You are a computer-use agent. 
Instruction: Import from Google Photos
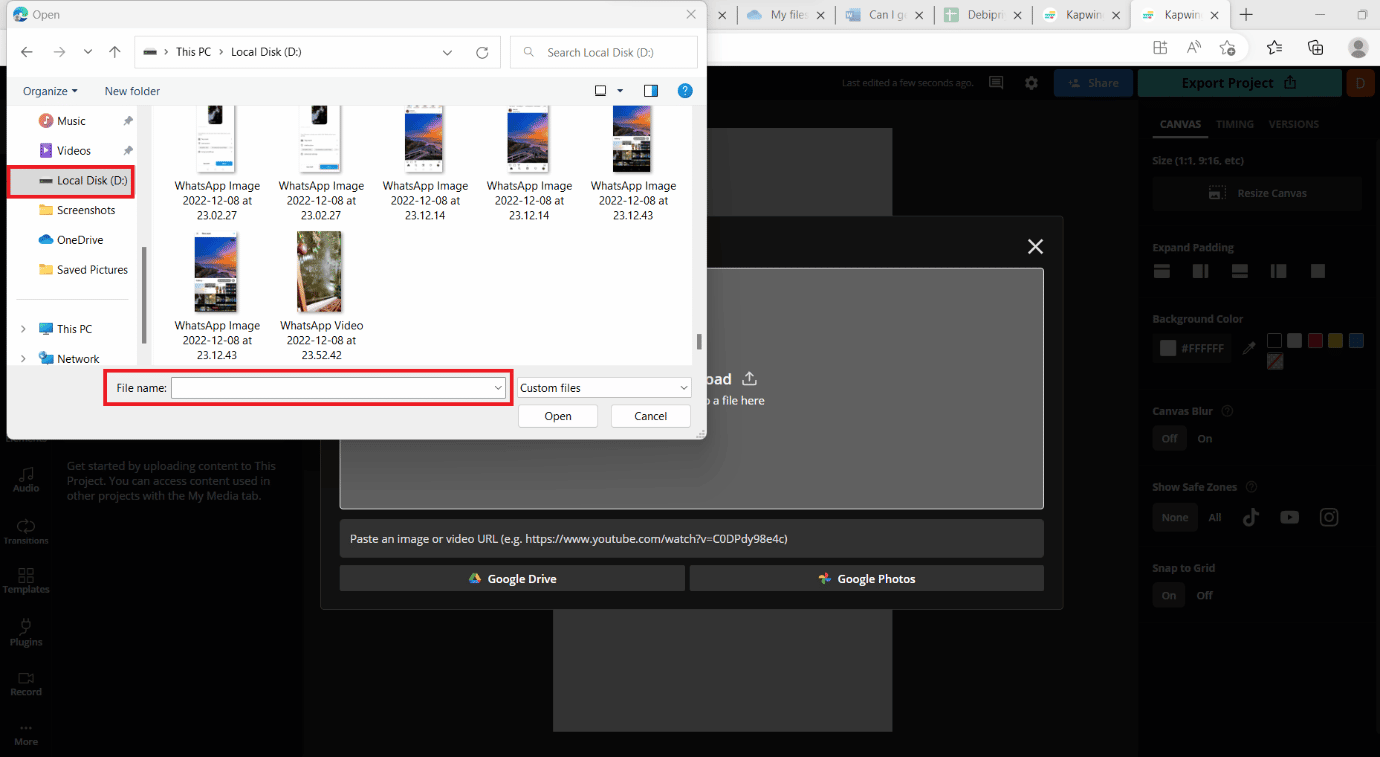866,578
